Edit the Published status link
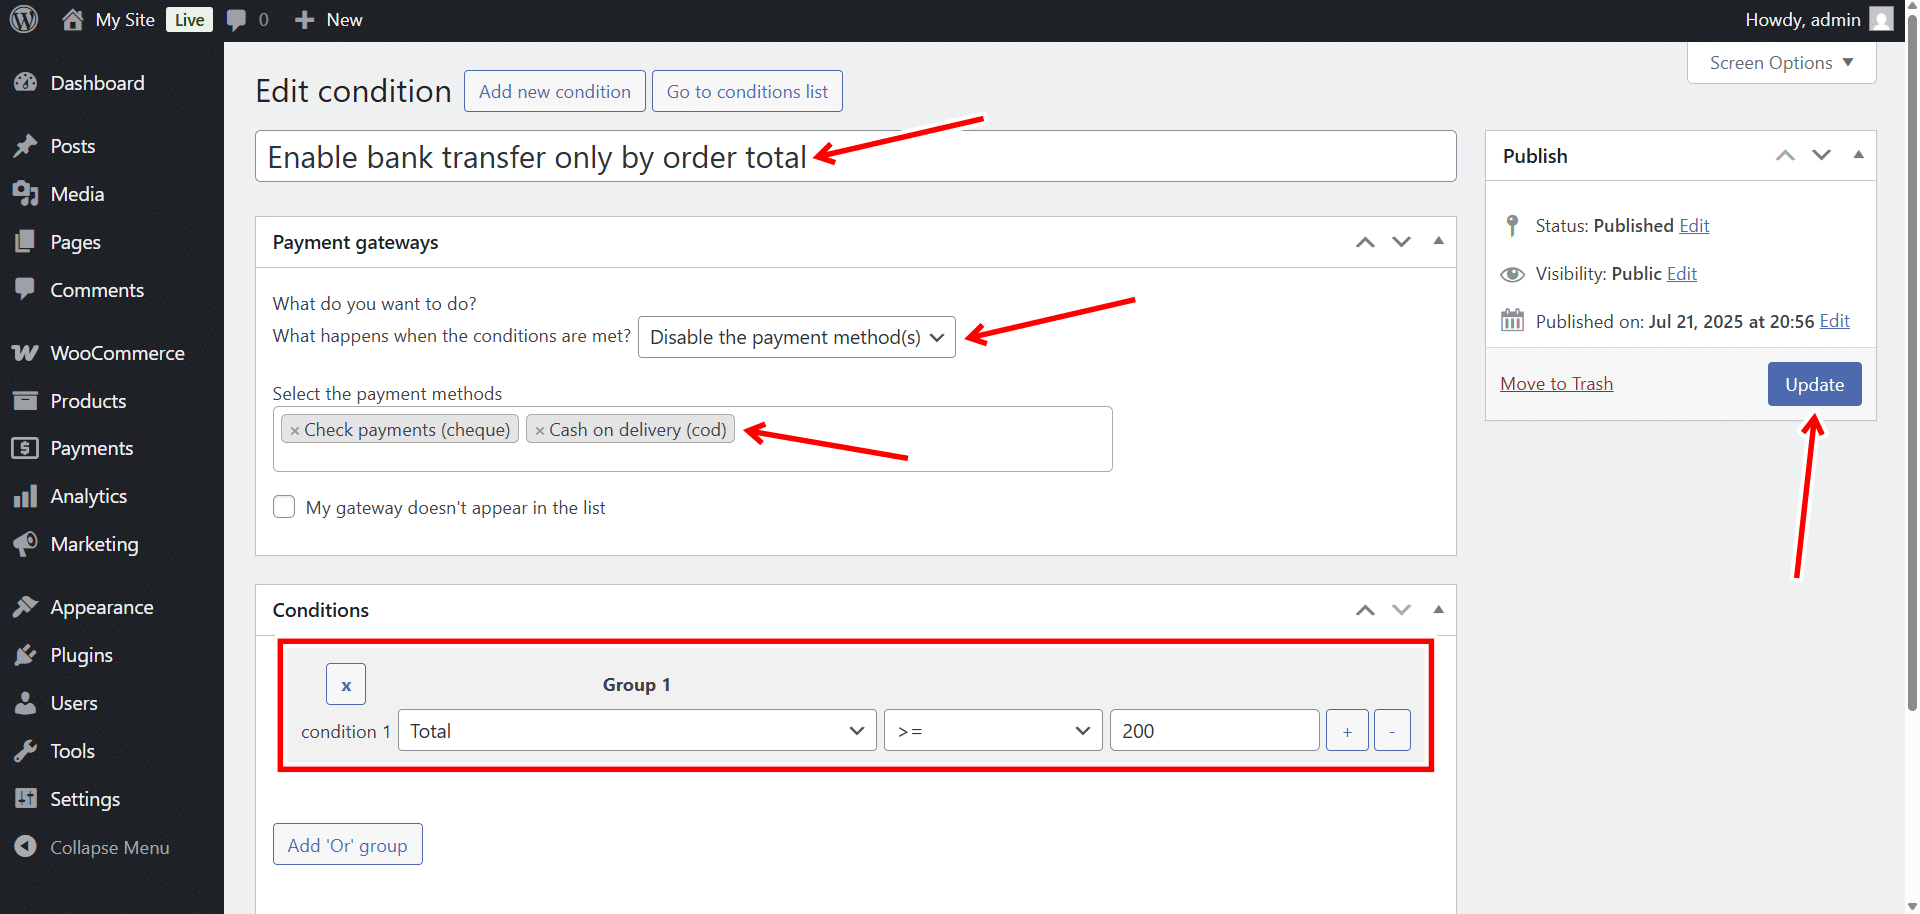 1694,226
